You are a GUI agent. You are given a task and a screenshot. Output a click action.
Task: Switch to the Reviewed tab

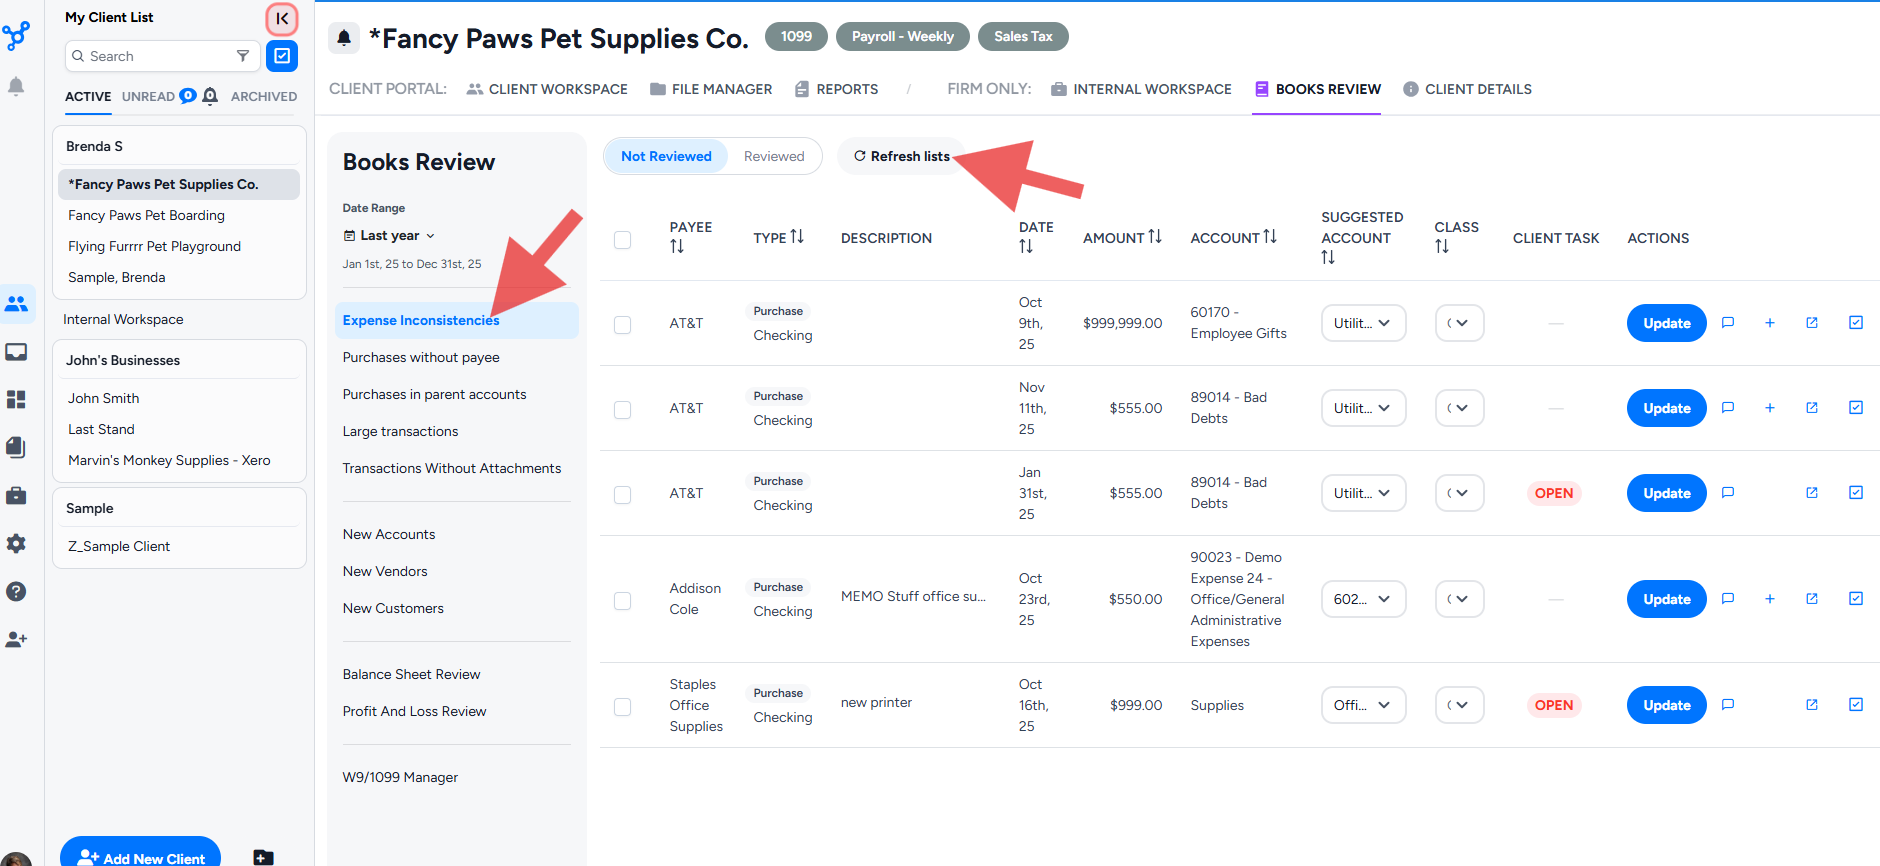pyautogui.click(x=773, y=156)
